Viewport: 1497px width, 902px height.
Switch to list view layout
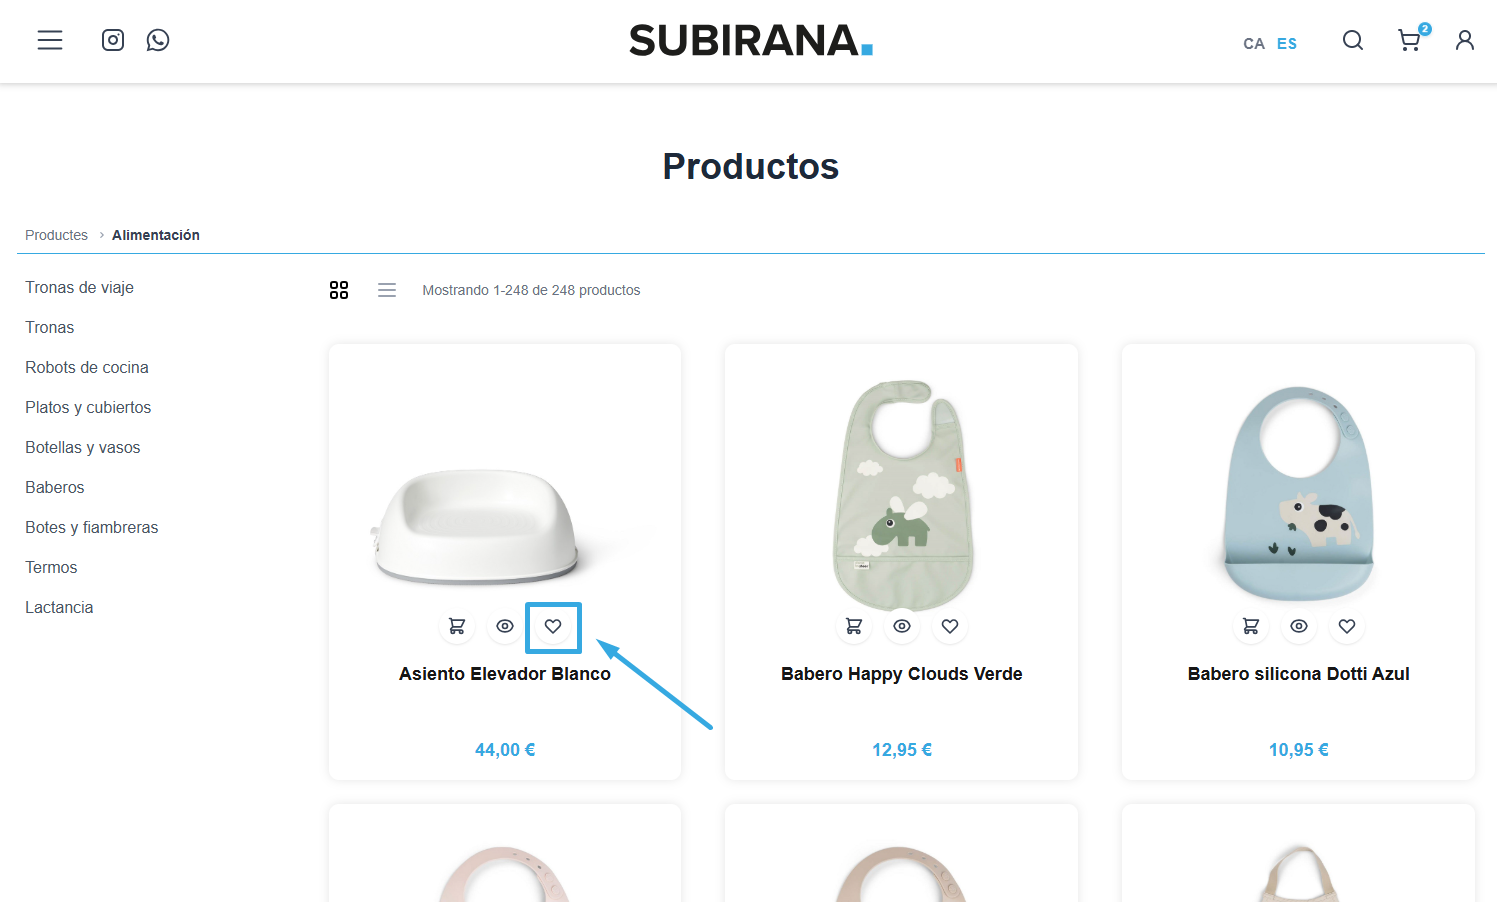387,290
